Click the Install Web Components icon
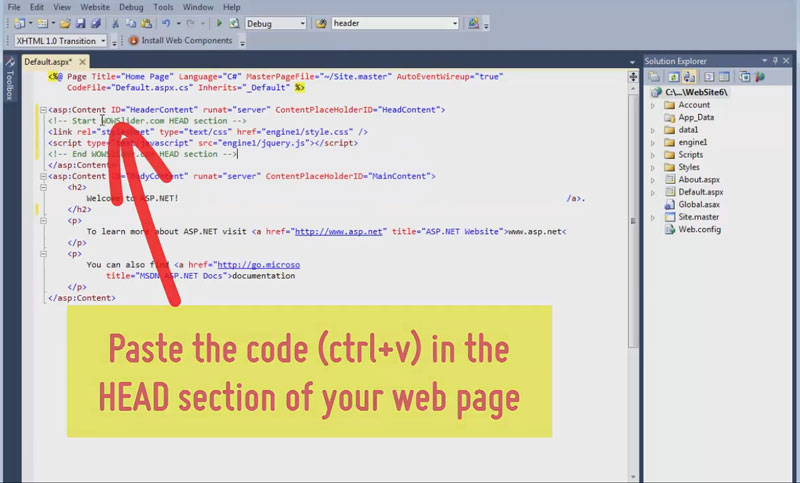Viewport: 800px width, 483px height. click(134, 40)
